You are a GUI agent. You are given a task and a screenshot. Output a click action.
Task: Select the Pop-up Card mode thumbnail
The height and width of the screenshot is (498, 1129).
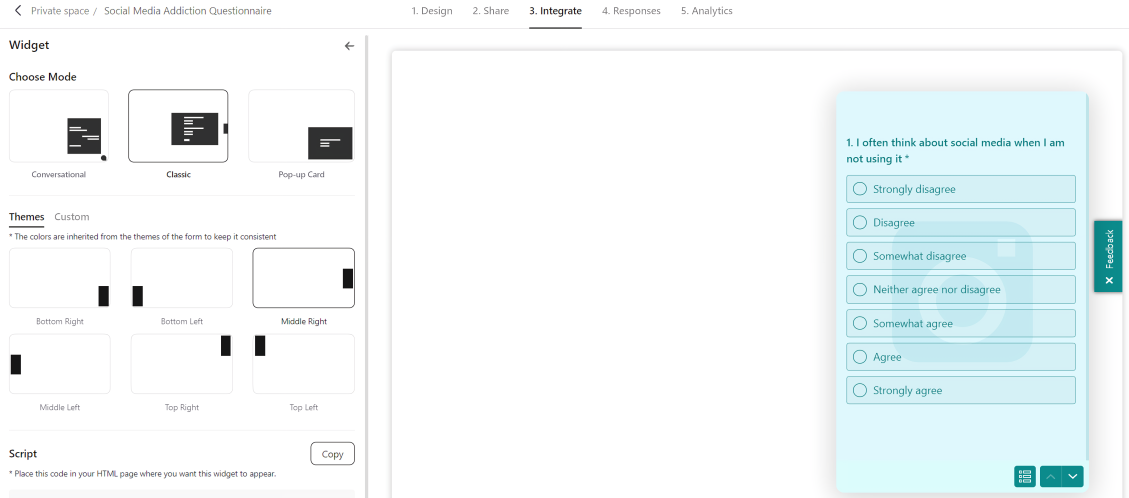point(301,126)
